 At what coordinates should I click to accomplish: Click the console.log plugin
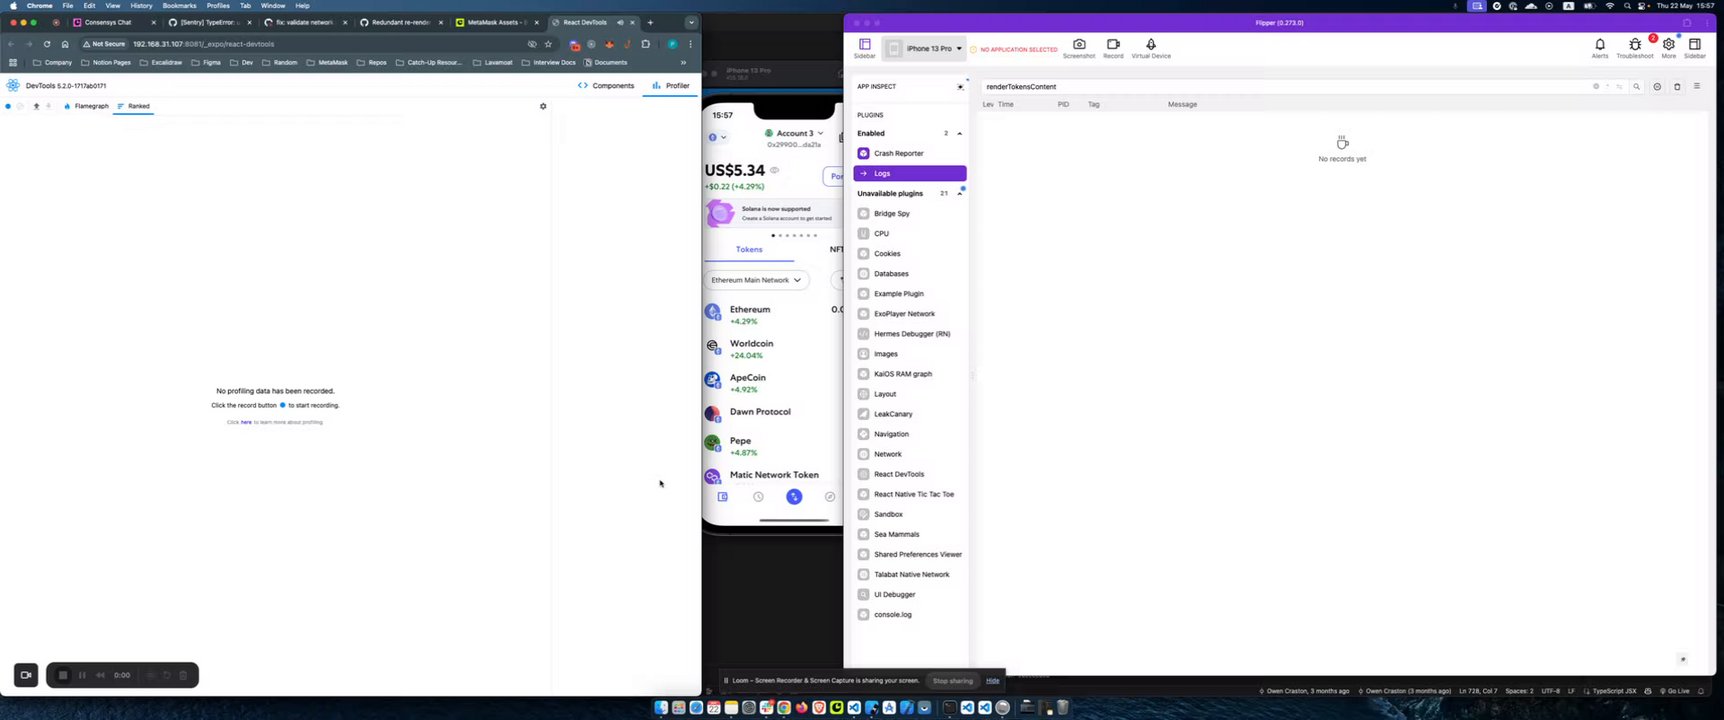coord(910,614)
